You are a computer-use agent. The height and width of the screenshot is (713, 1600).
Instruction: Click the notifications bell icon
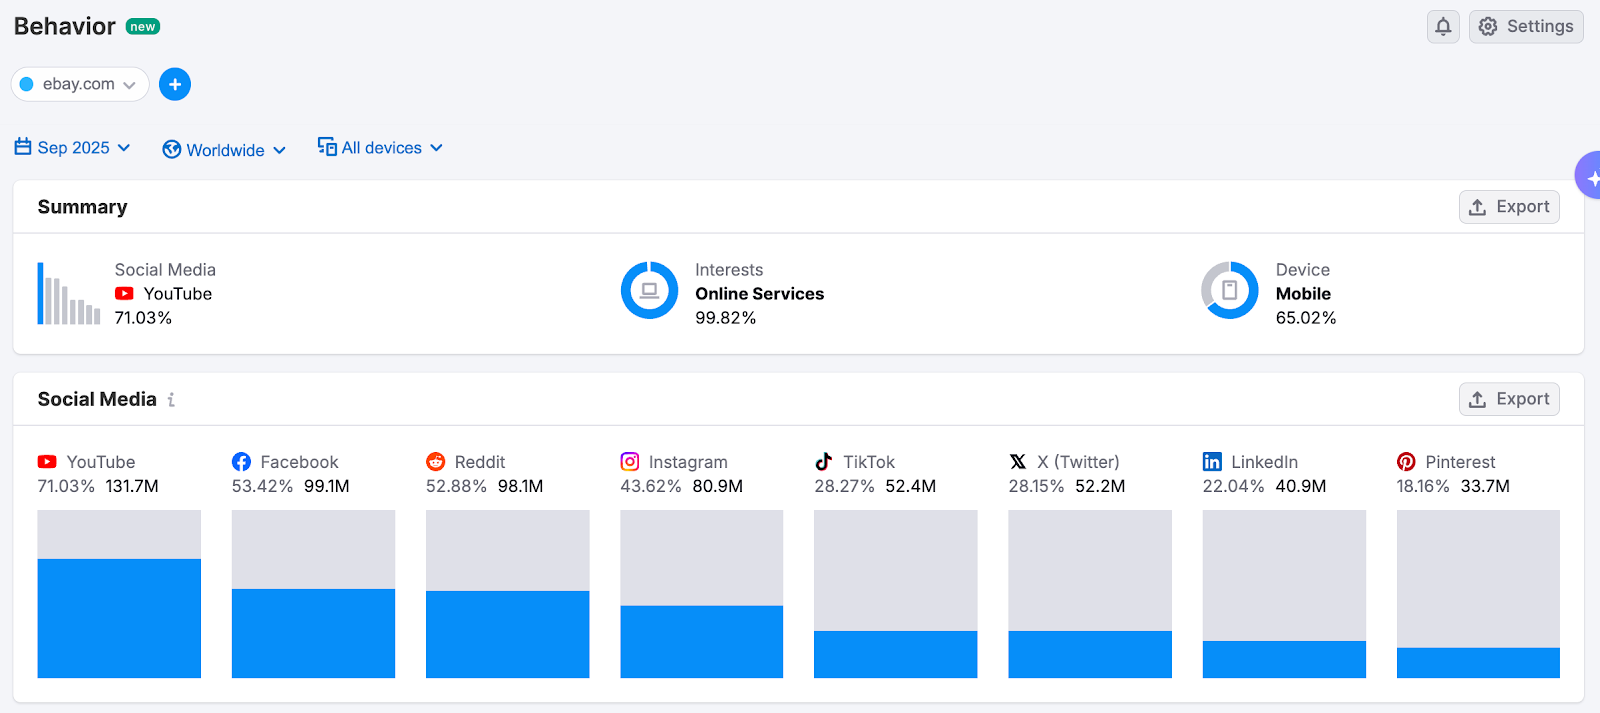click(1442, 27)
